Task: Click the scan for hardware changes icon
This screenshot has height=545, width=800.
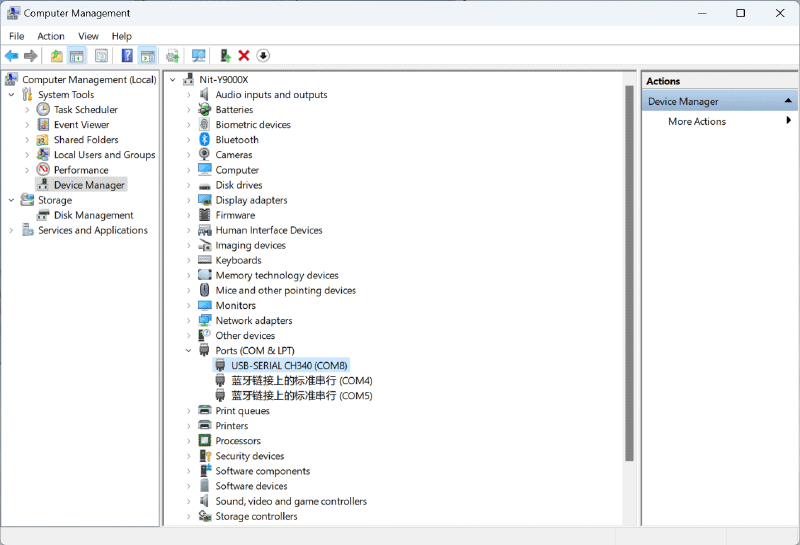Action: pos(198,56)
